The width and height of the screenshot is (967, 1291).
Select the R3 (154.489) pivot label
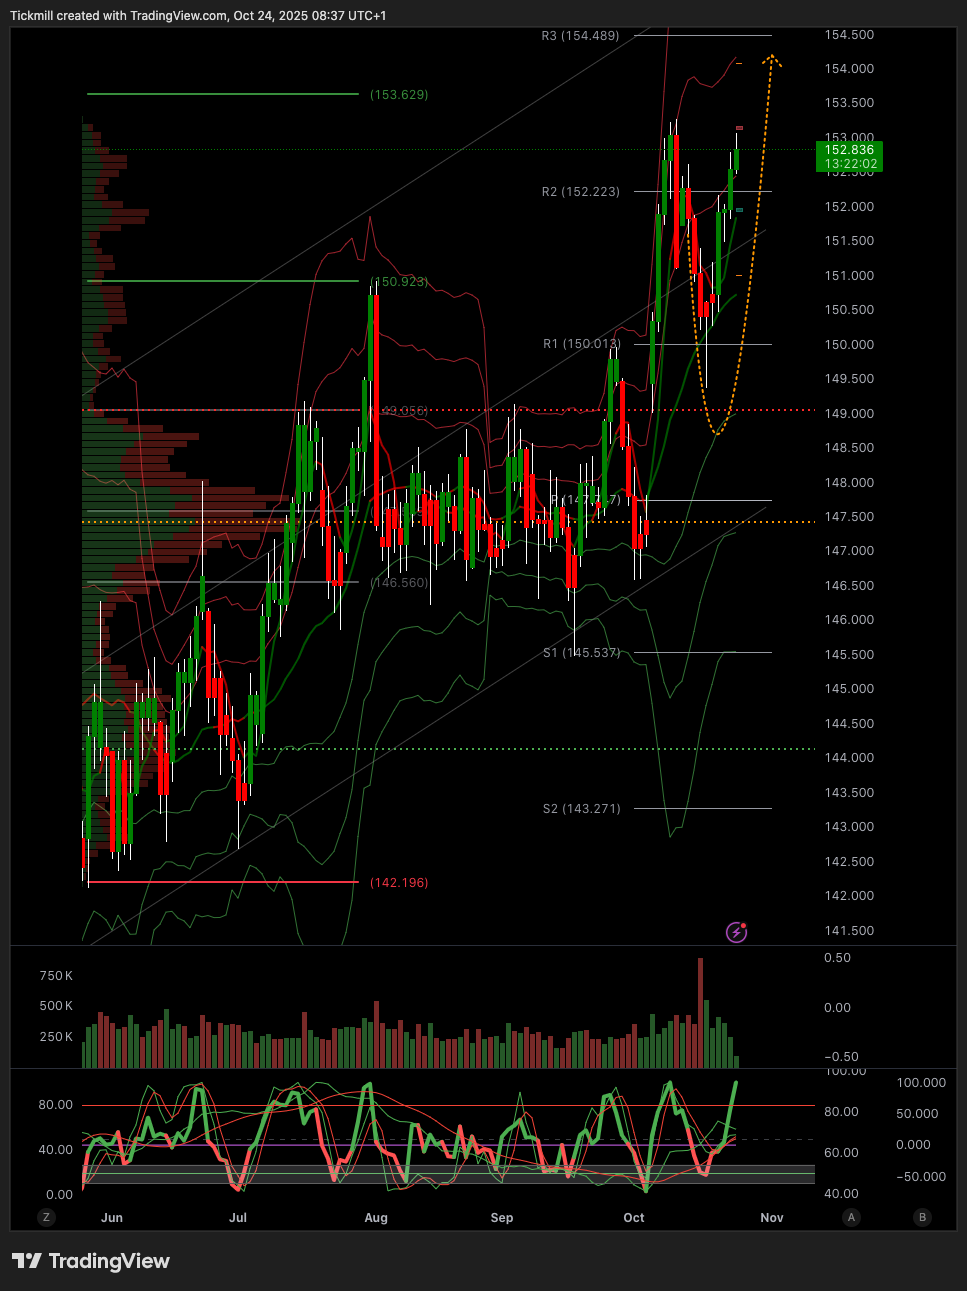pos(580,36)
